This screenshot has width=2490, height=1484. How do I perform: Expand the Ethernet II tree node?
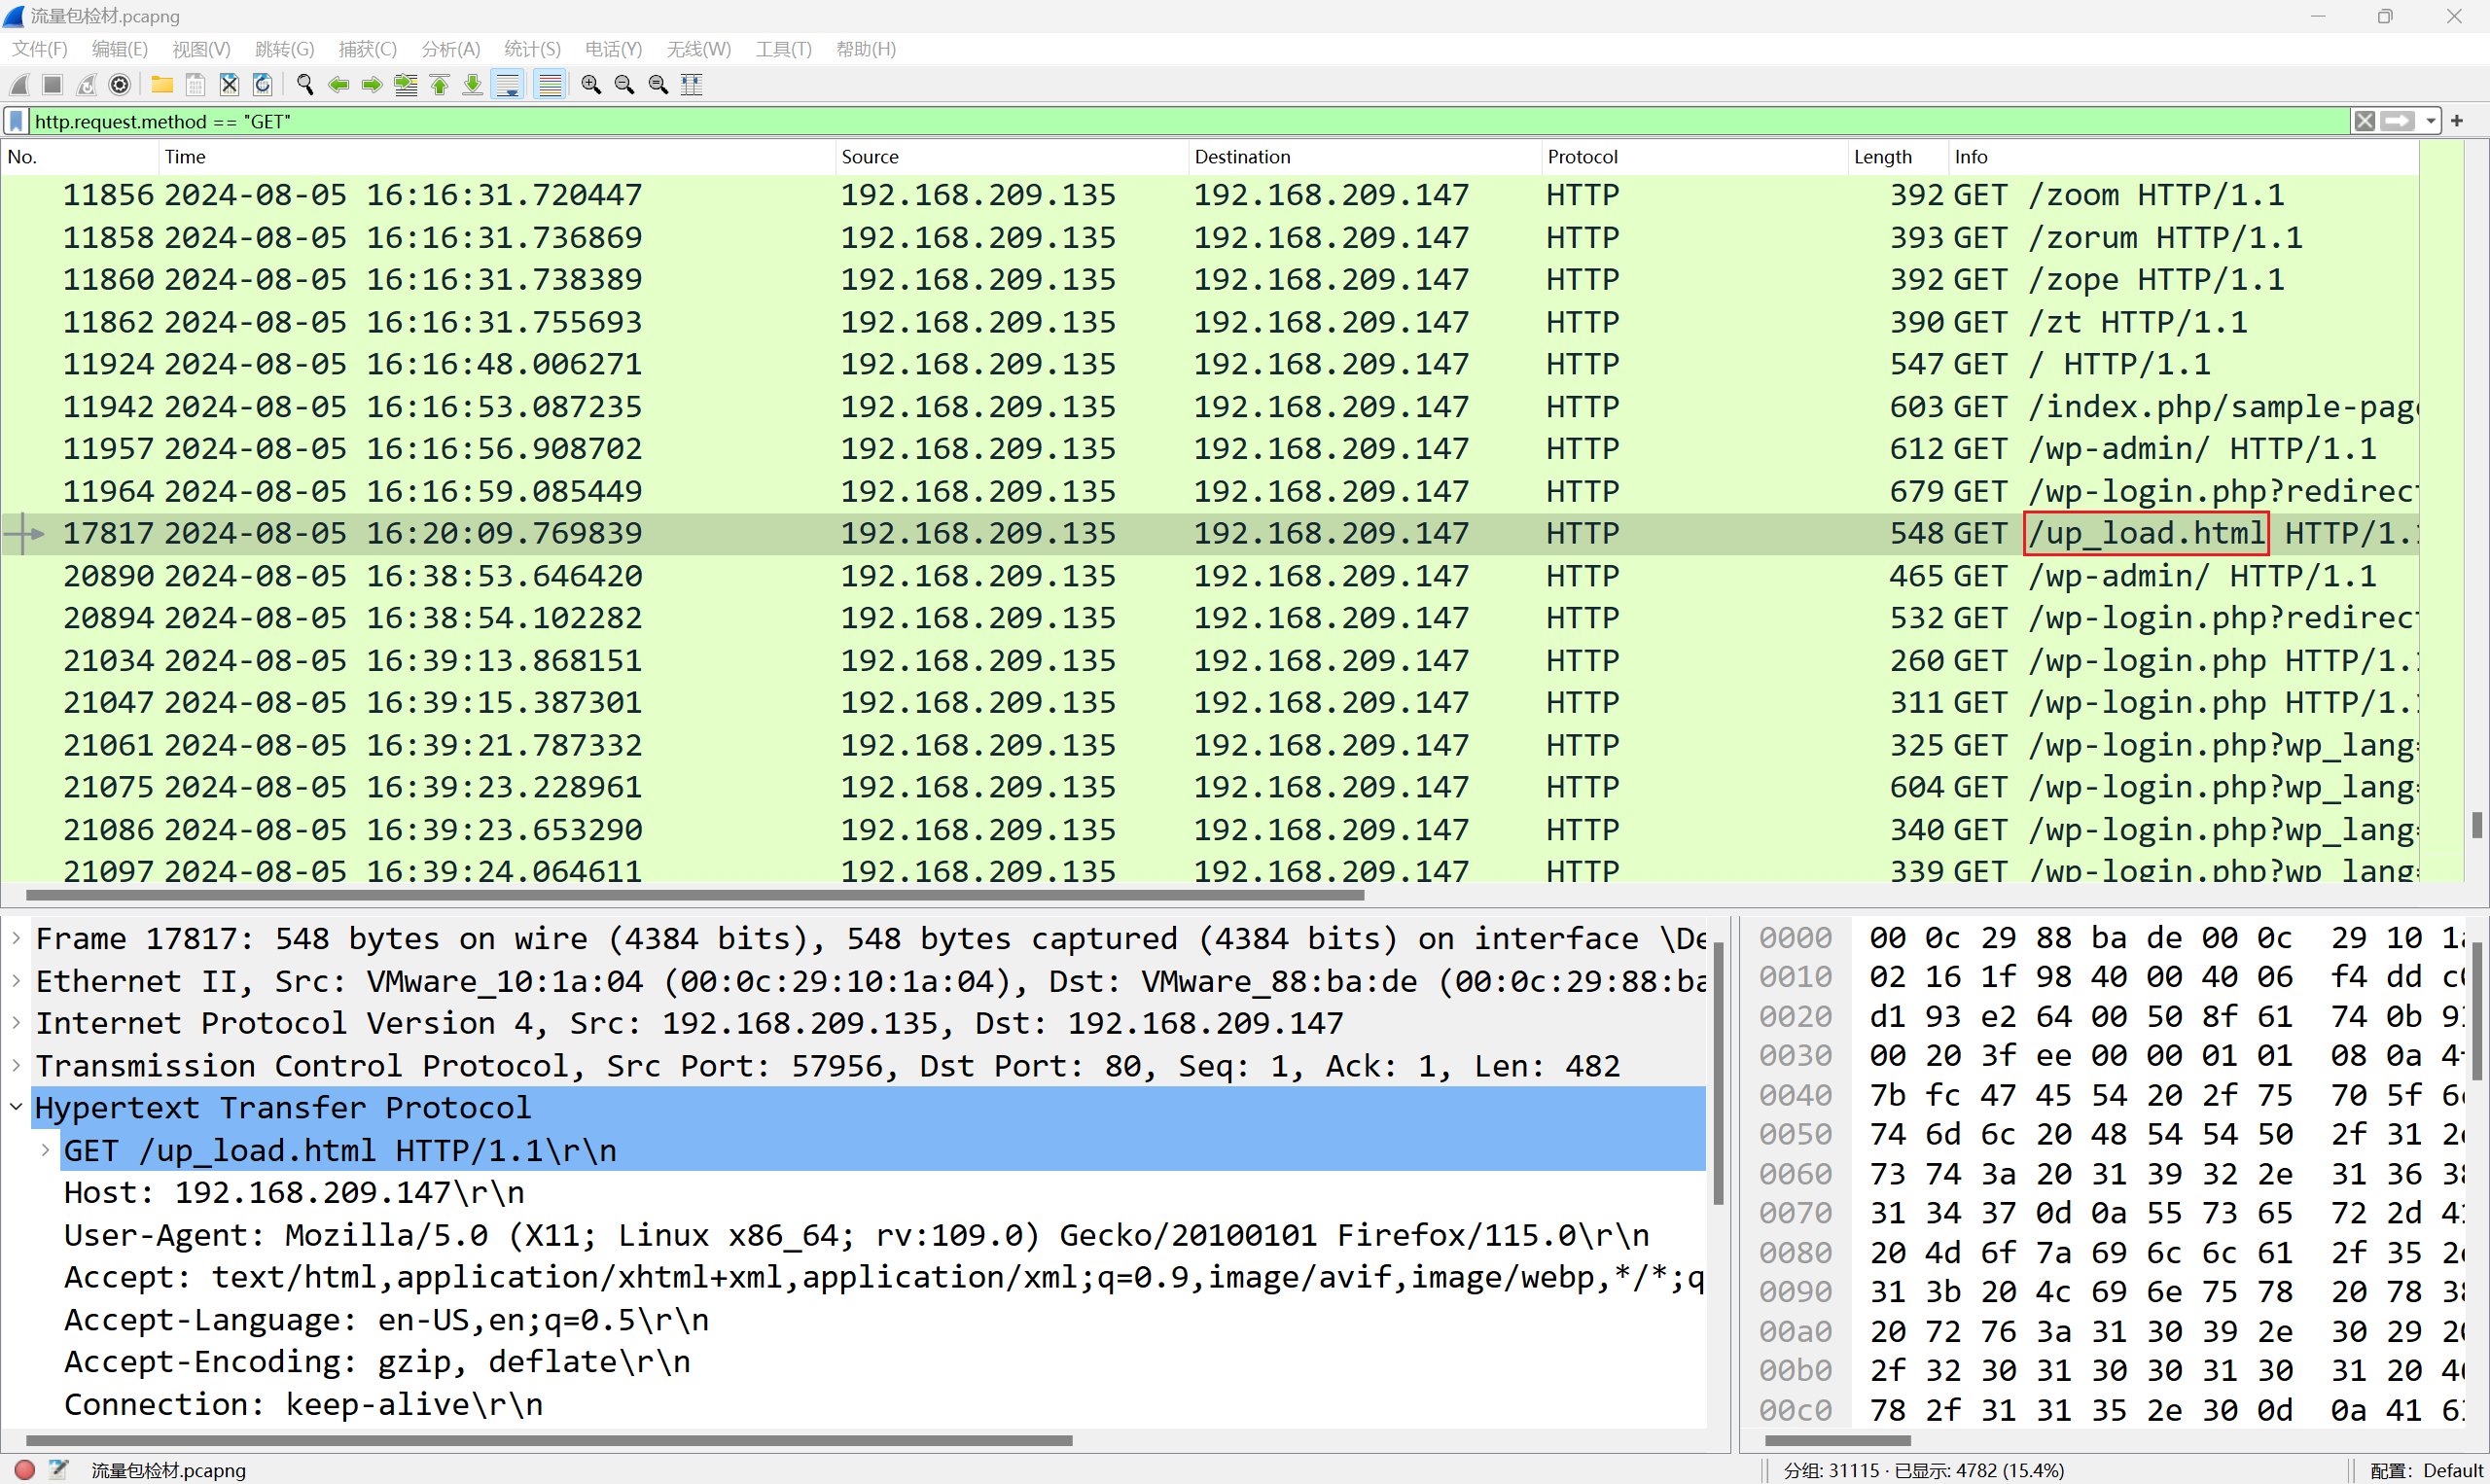click(x=16, y=981)
